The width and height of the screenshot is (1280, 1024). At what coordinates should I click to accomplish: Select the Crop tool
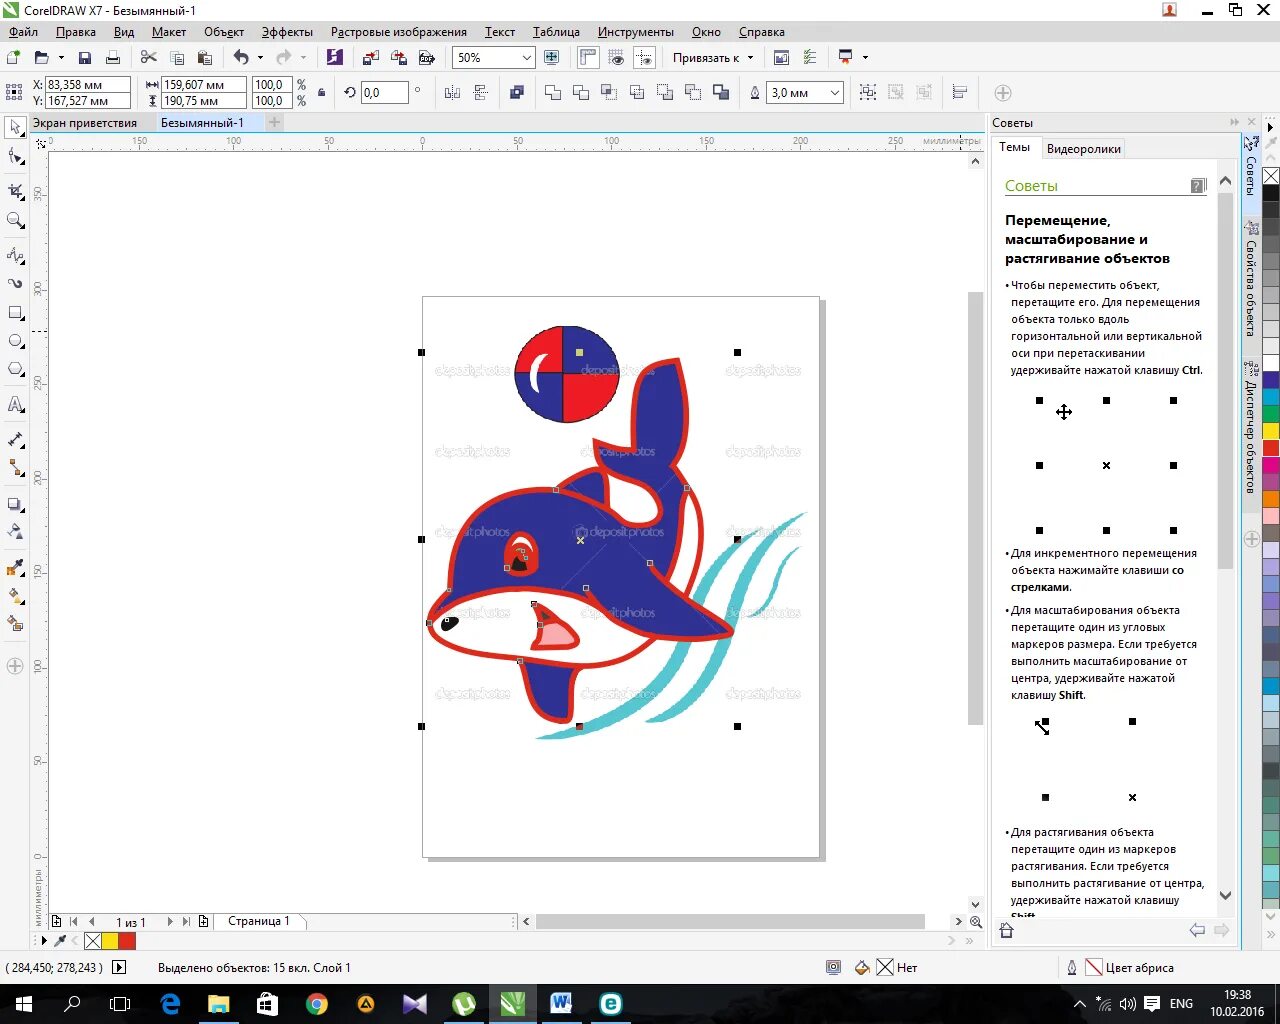[15, 191]
